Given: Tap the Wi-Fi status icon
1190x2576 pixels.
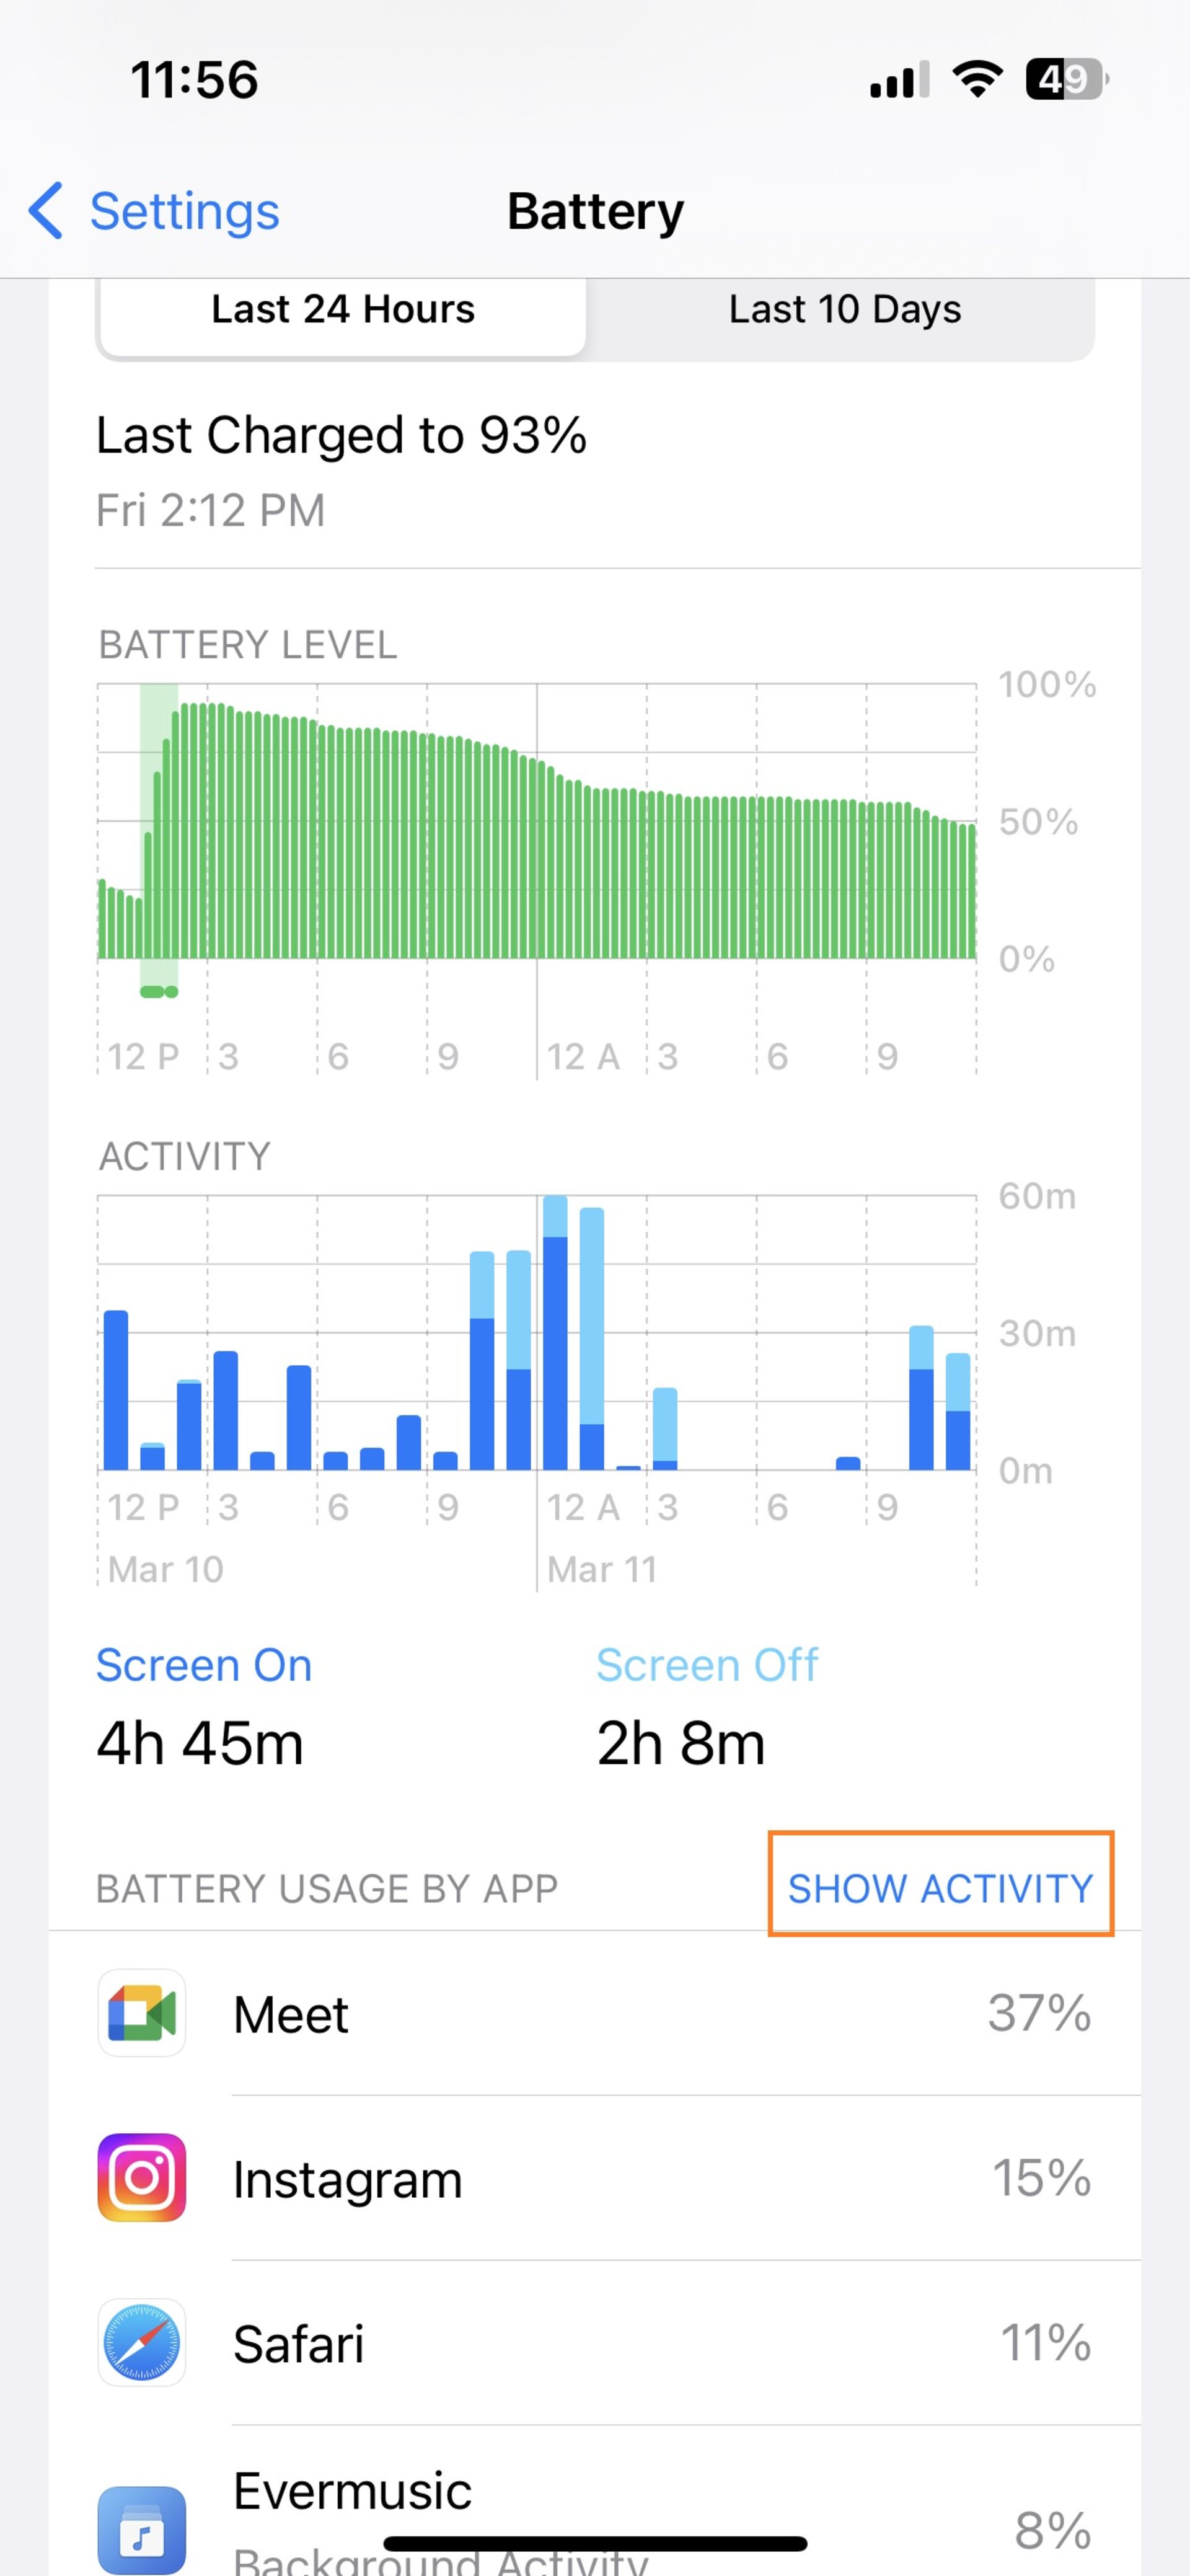Looking at the screenshot, I should (x=977, y=79).
